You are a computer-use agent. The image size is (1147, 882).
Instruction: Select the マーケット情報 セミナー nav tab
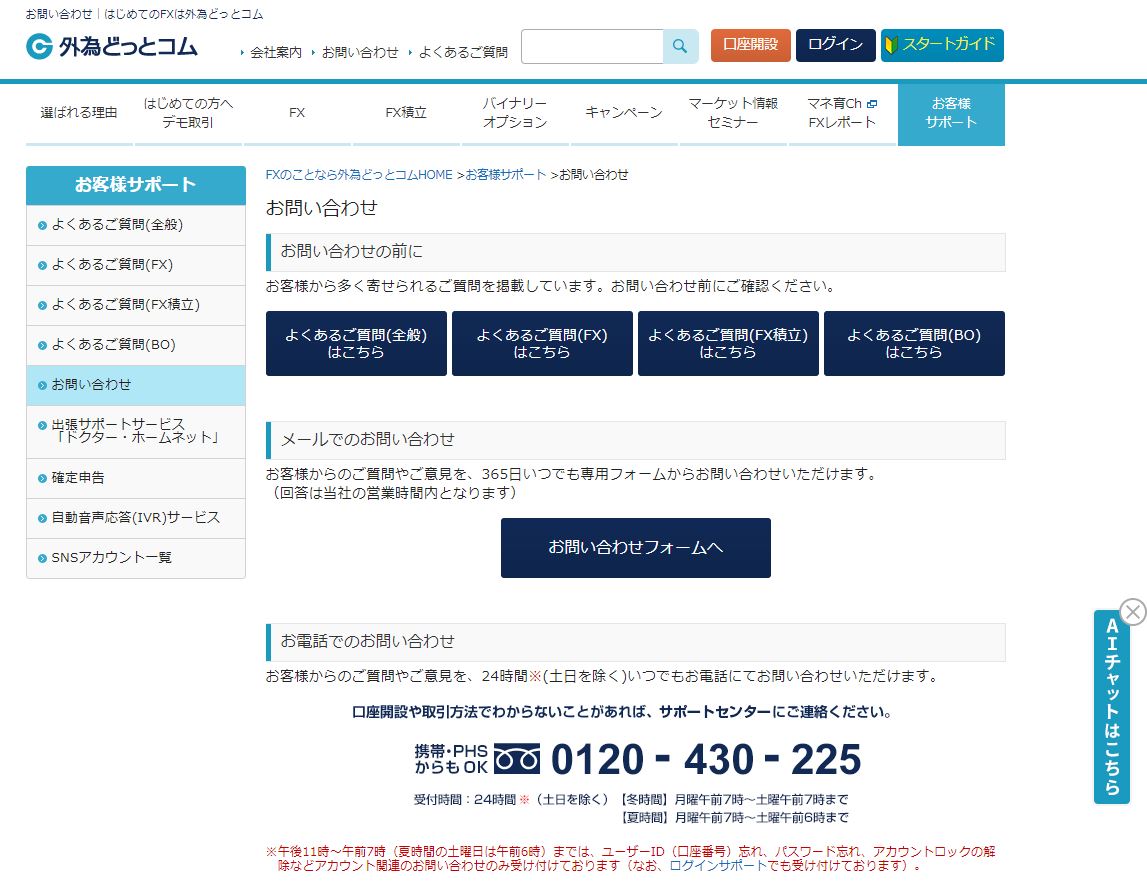pyautogui.click(x=733, y=113)
